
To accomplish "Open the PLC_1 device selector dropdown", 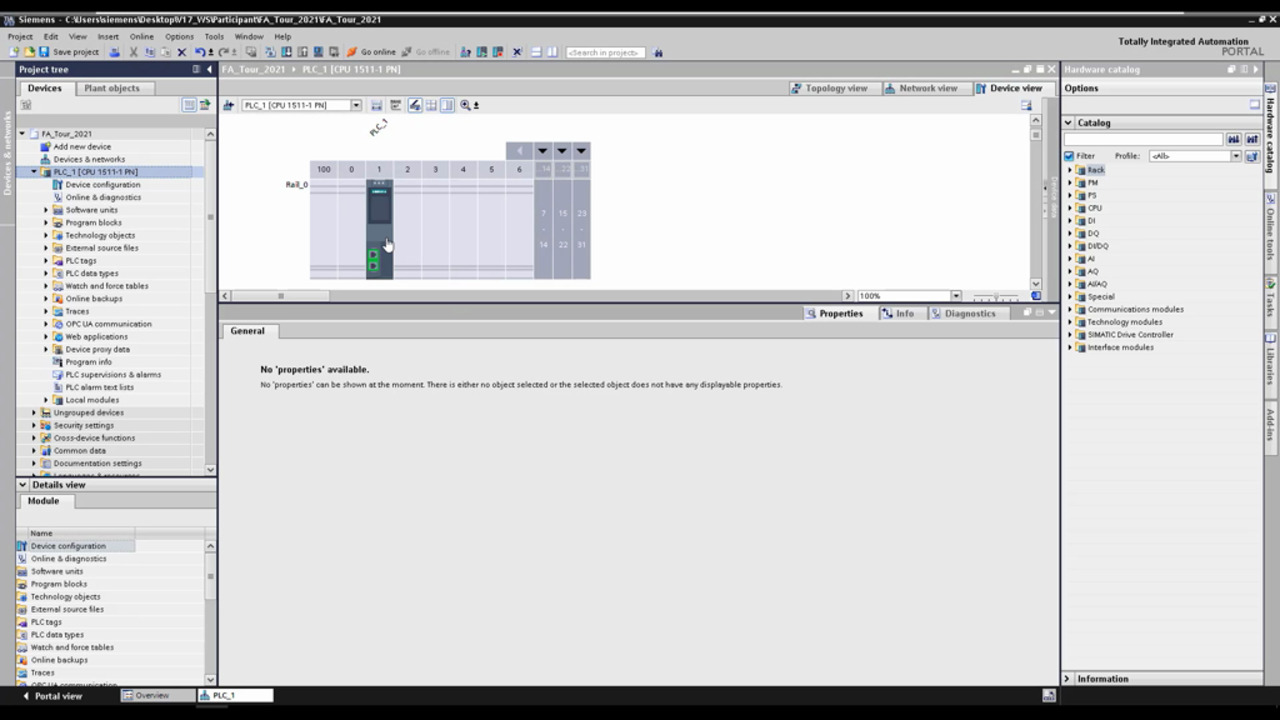I will pos(355,105).
